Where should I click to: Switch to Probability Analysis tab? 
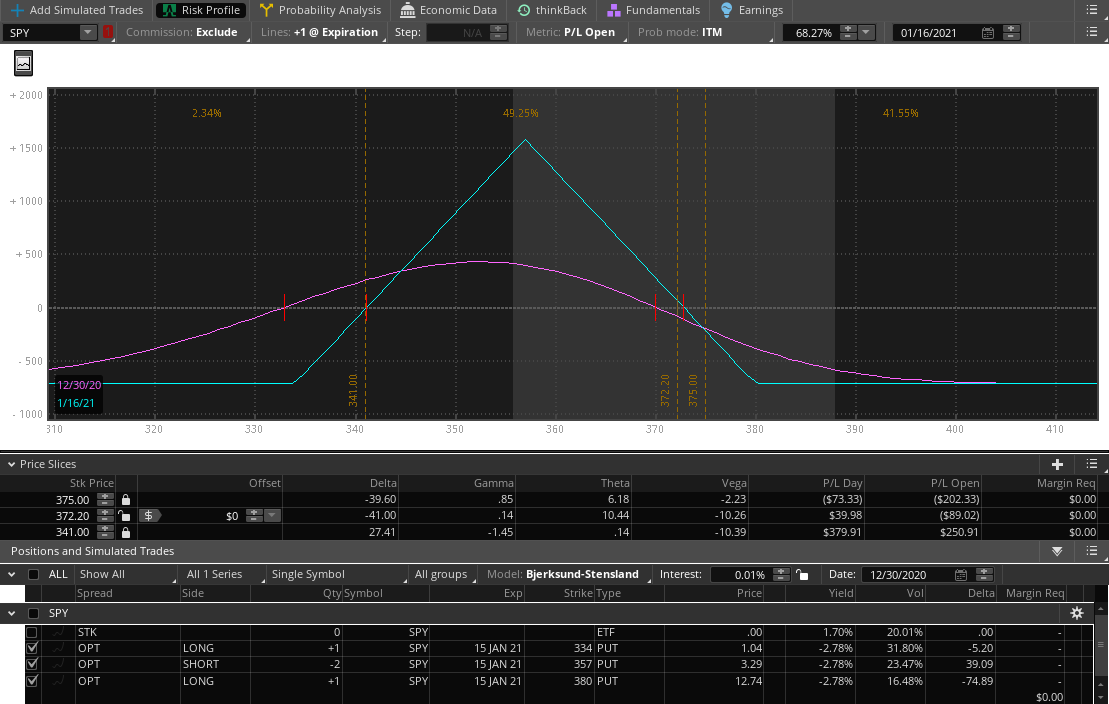(320, 10)
